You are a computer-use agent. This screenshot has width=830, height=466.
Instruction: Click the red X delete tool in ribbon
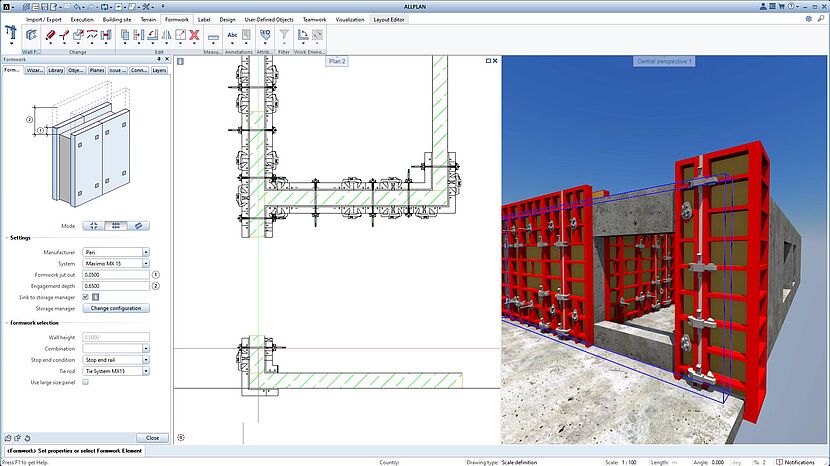tap(195, 35)
